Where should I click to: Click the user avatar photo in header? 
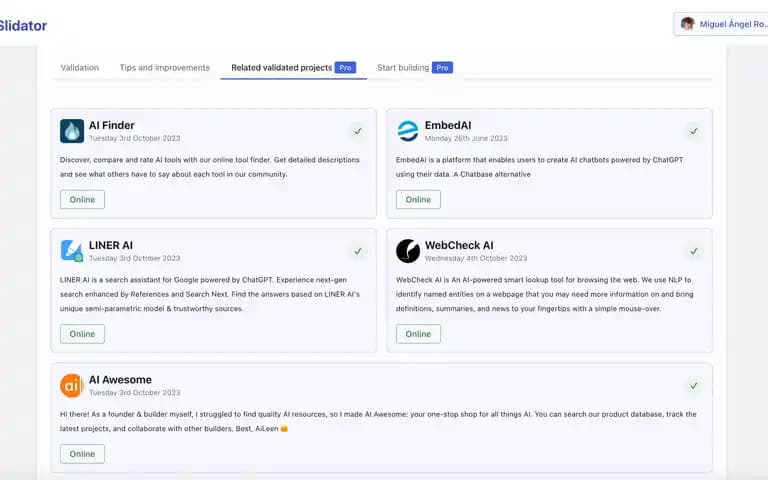pyautogui.click(x=688, y=24)
